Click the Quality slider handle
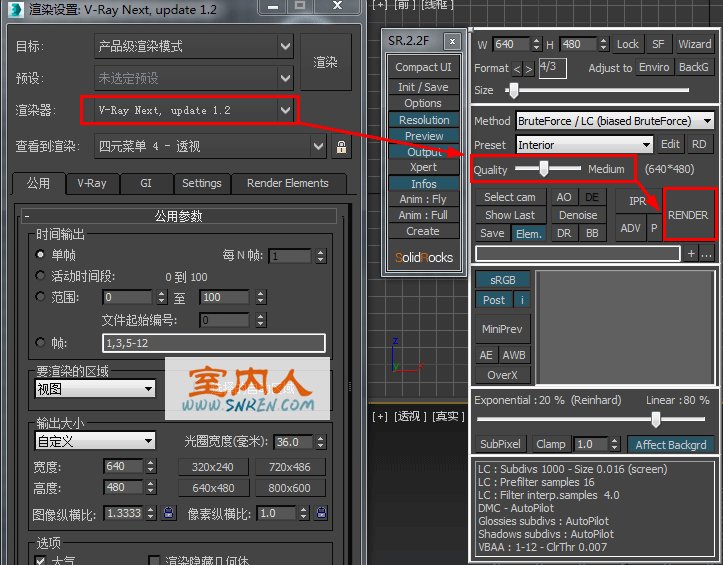723x565 pixels. pyautogui.click(x=544, y=169)
